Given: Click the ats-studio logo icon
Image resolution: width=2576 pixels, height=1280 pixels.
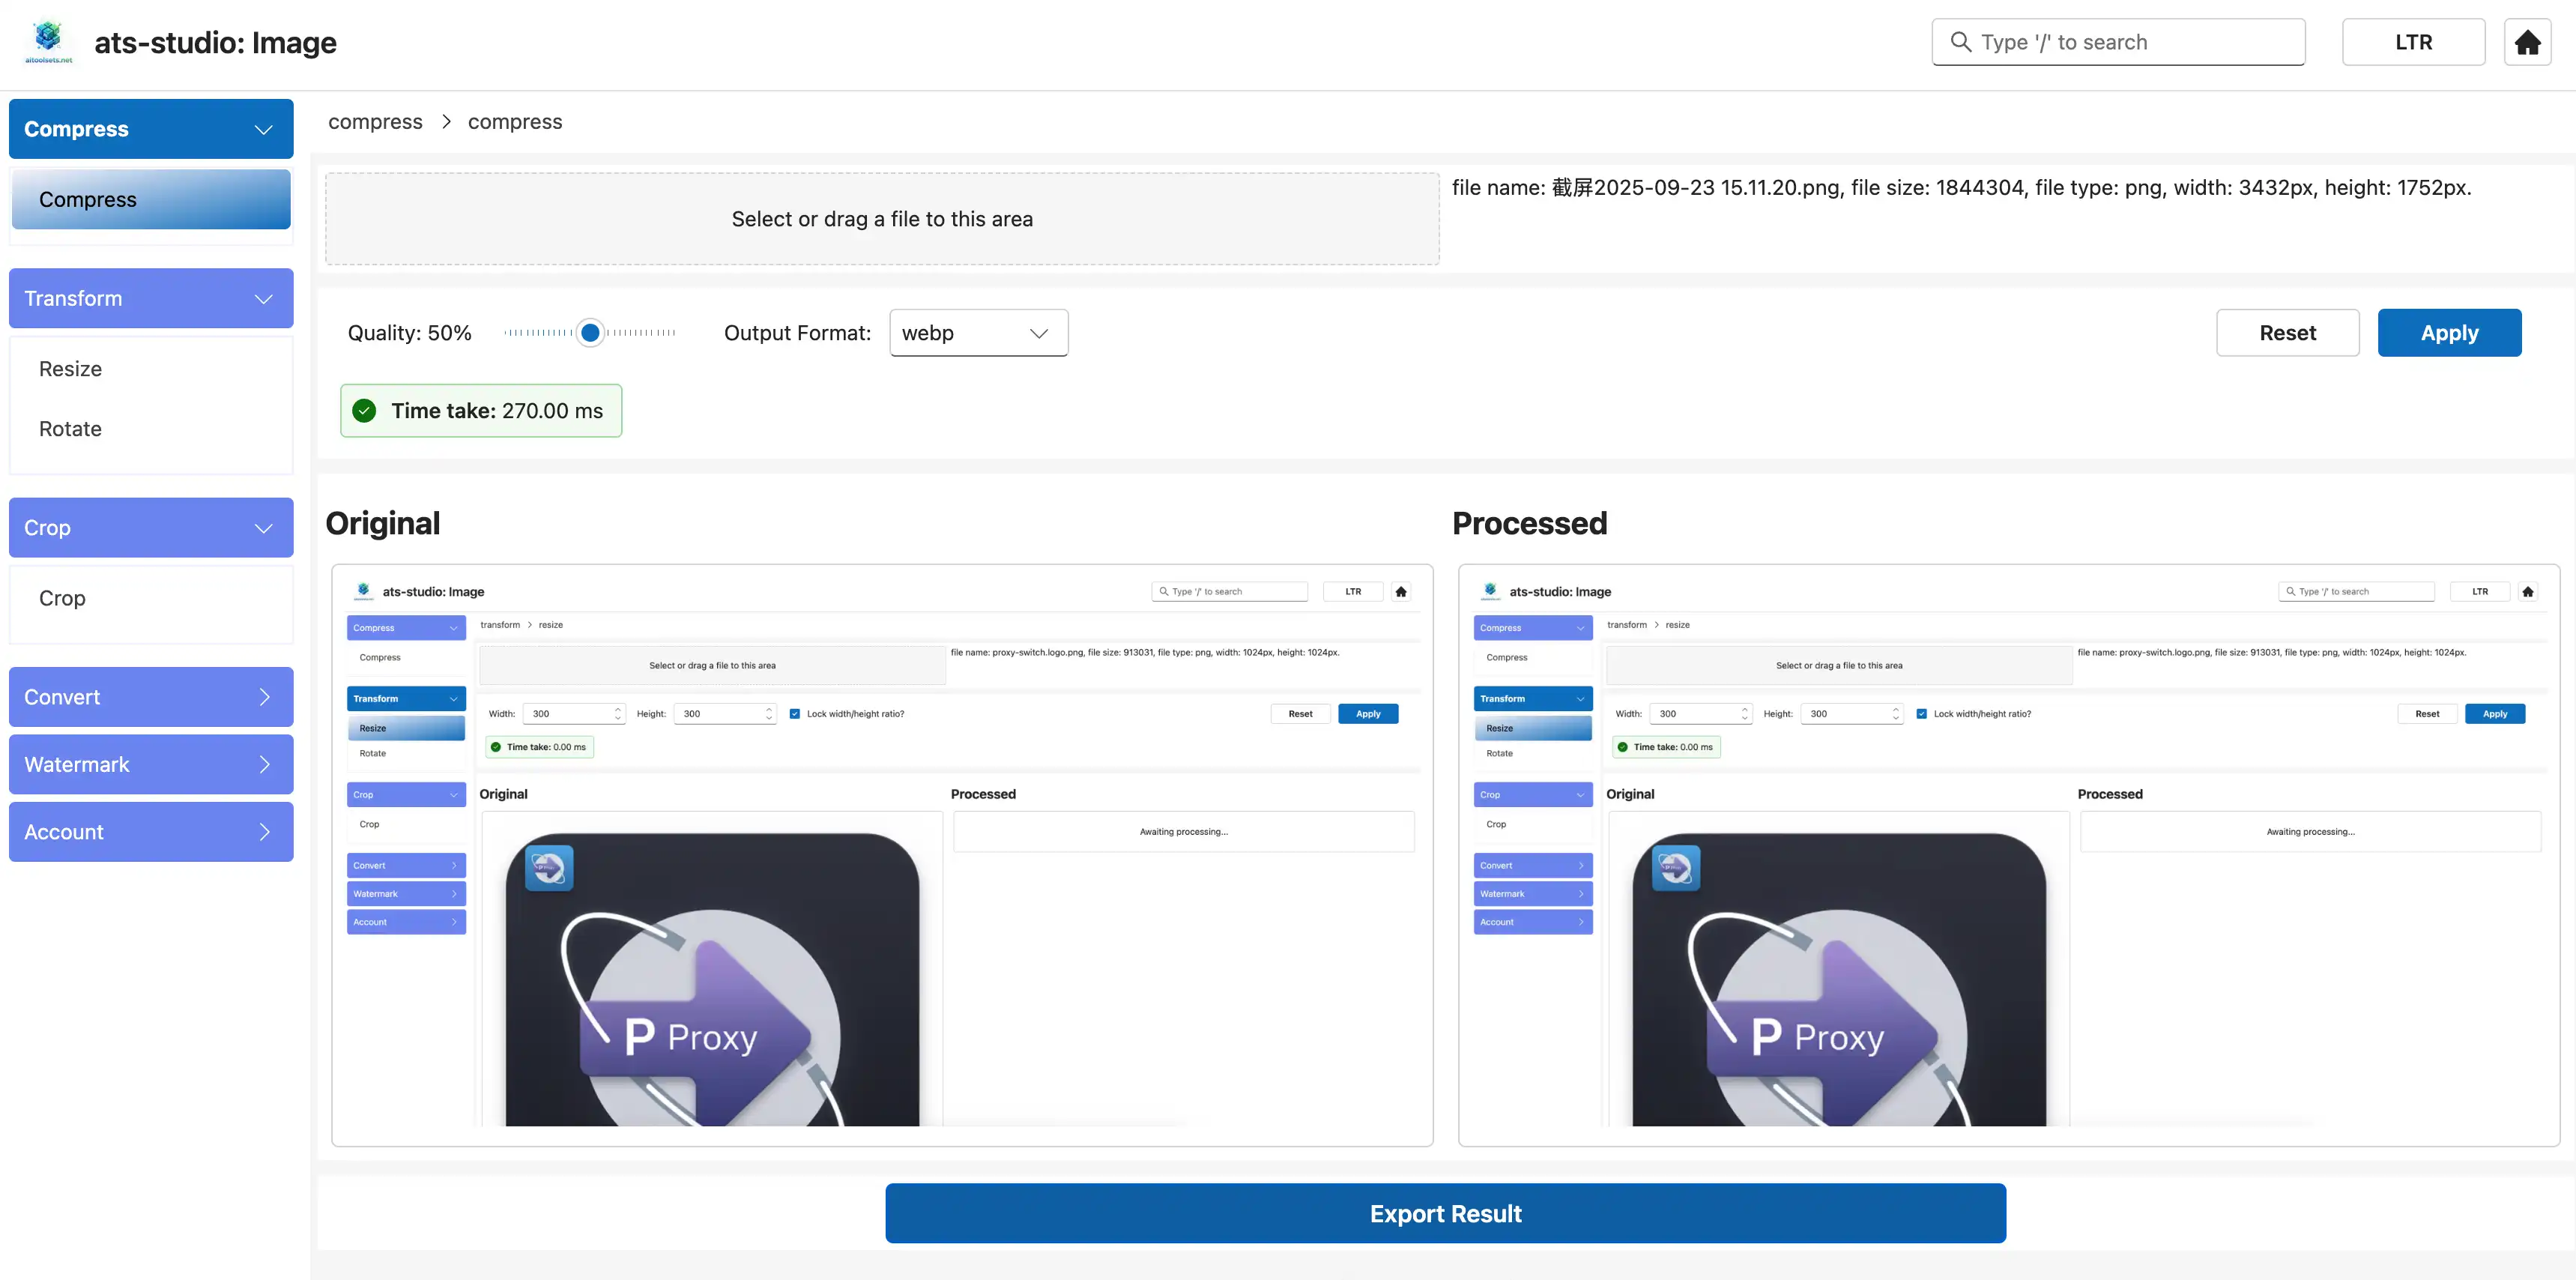Looking at the screenshot, I should 47,38.
